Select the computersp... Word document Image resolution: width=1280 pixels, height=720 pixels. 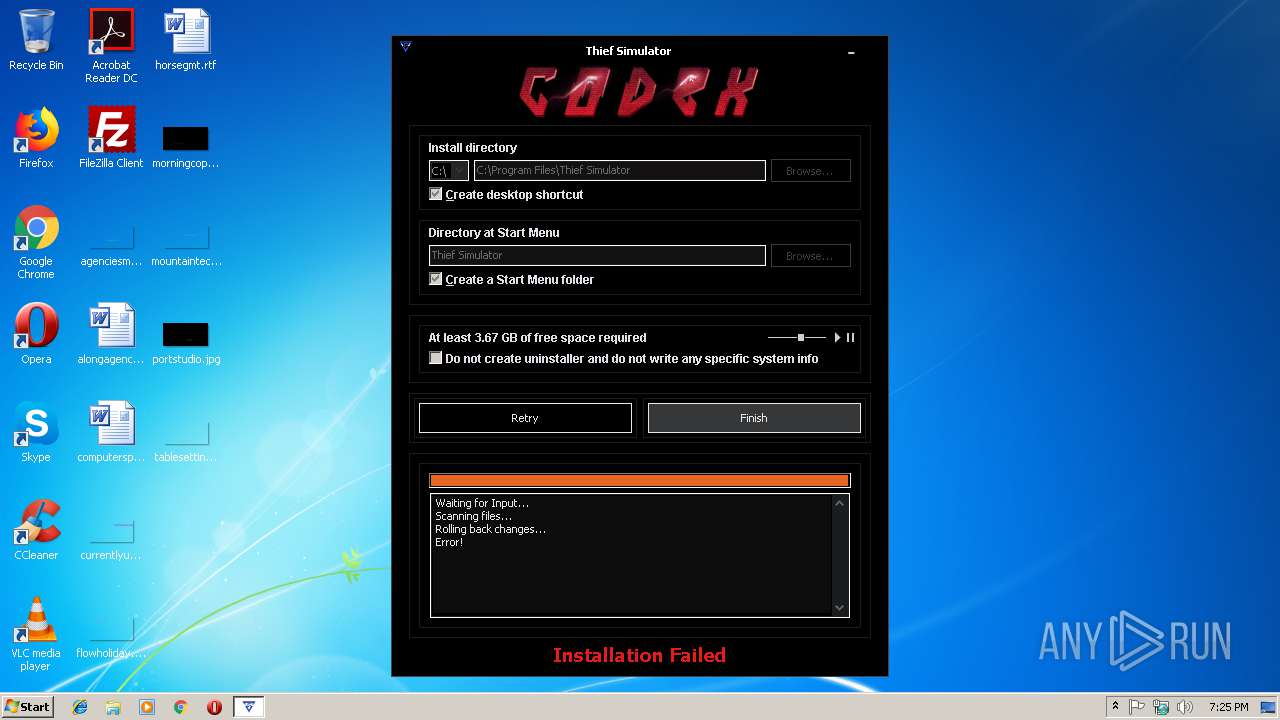point(111,432)
